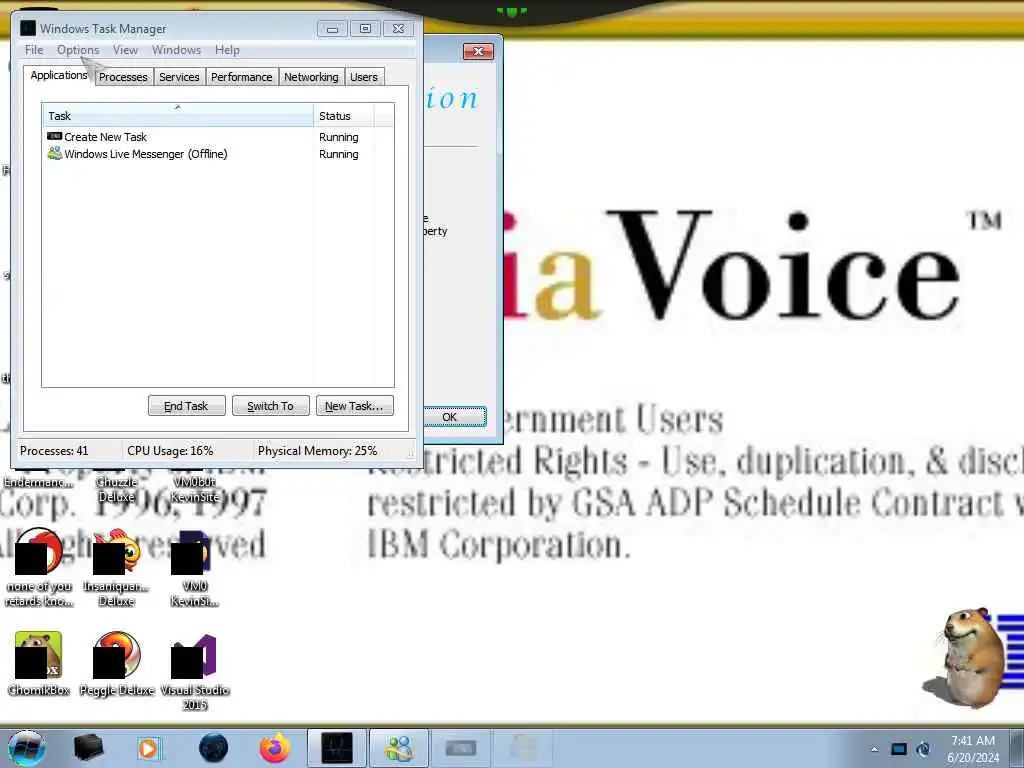Sort by the Status column header
Viewport: 1024px width, 768px height.
coord(344,116)
